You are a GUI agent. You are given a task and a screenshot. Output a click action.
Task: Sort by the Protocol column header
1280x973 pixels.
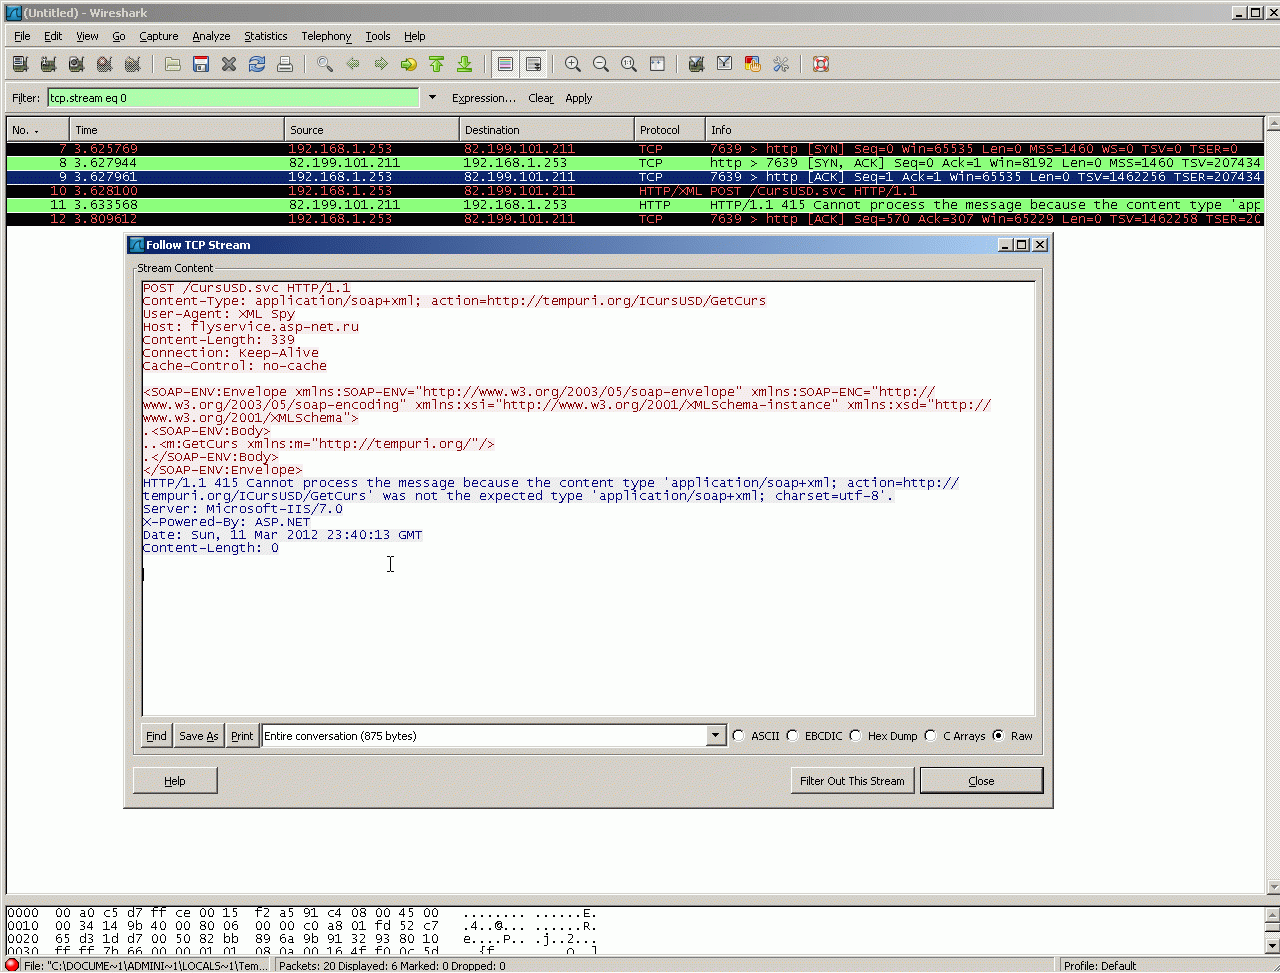670,130
